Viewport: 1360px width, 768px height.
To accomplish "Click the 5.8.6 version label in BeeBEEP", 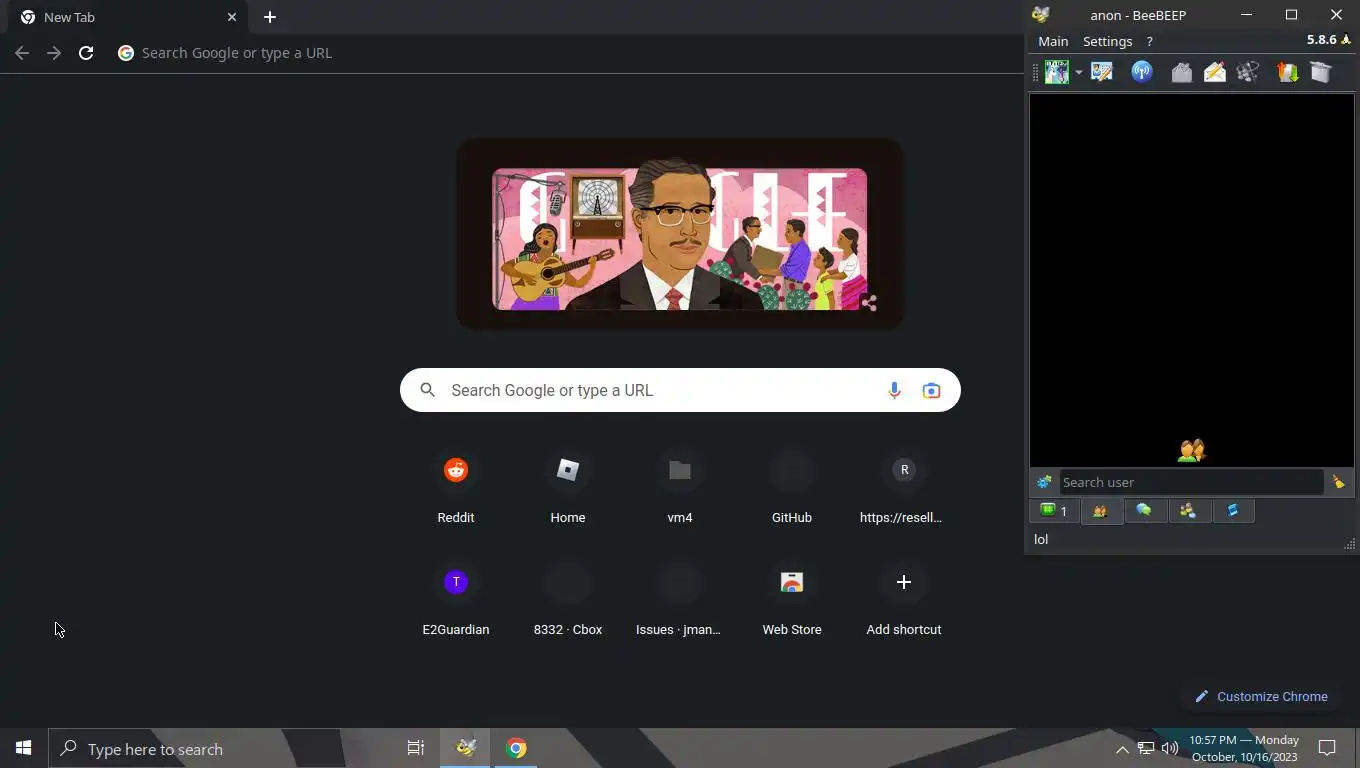I will 1321,40.
